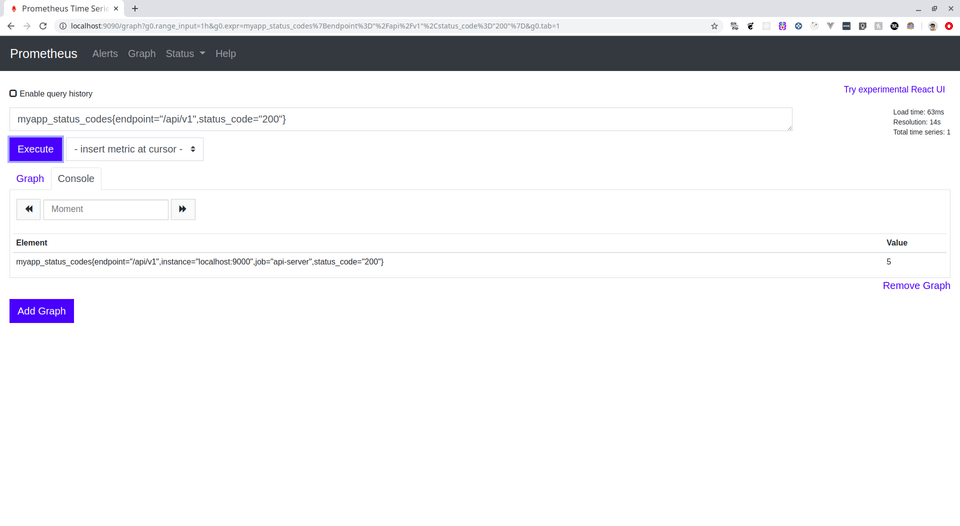Expand the Status menu in navbar
The height and width of the screenshot is (526, 960).
pos(185,53)
